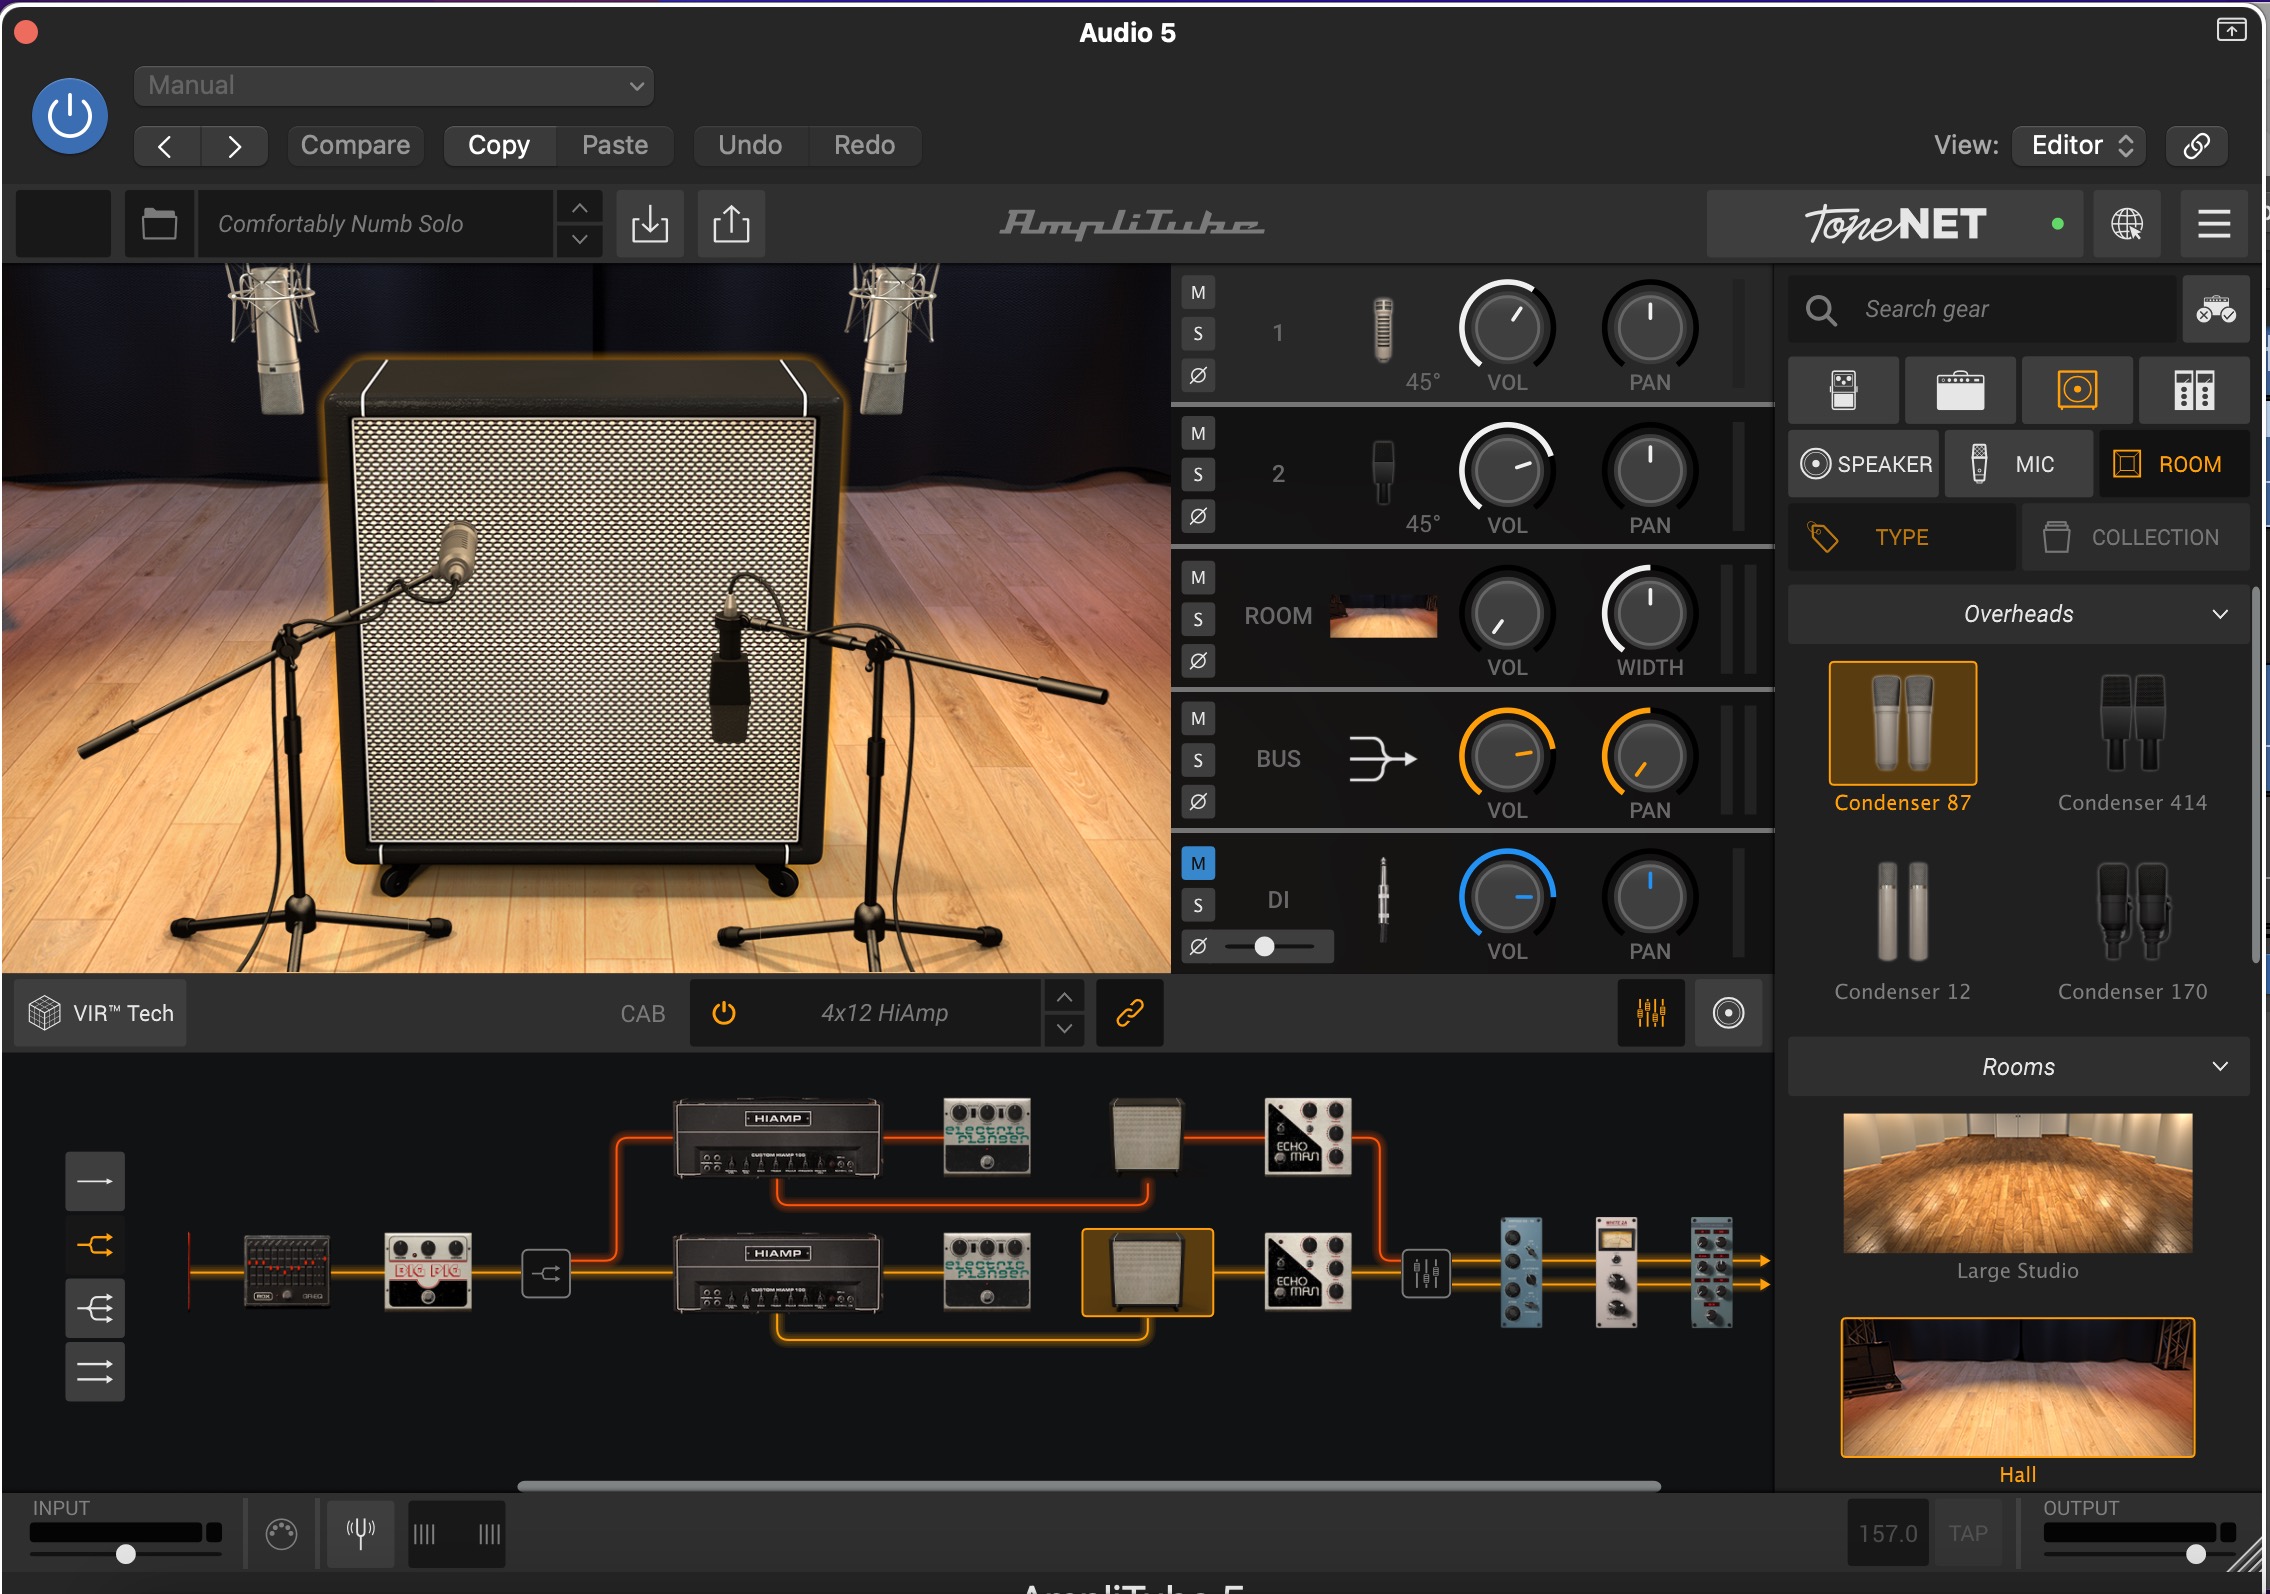The height and width of the screenshot is (1594, 2270).
Task: Click the ROOM WIDTH knob
Action: [1649, 613]
